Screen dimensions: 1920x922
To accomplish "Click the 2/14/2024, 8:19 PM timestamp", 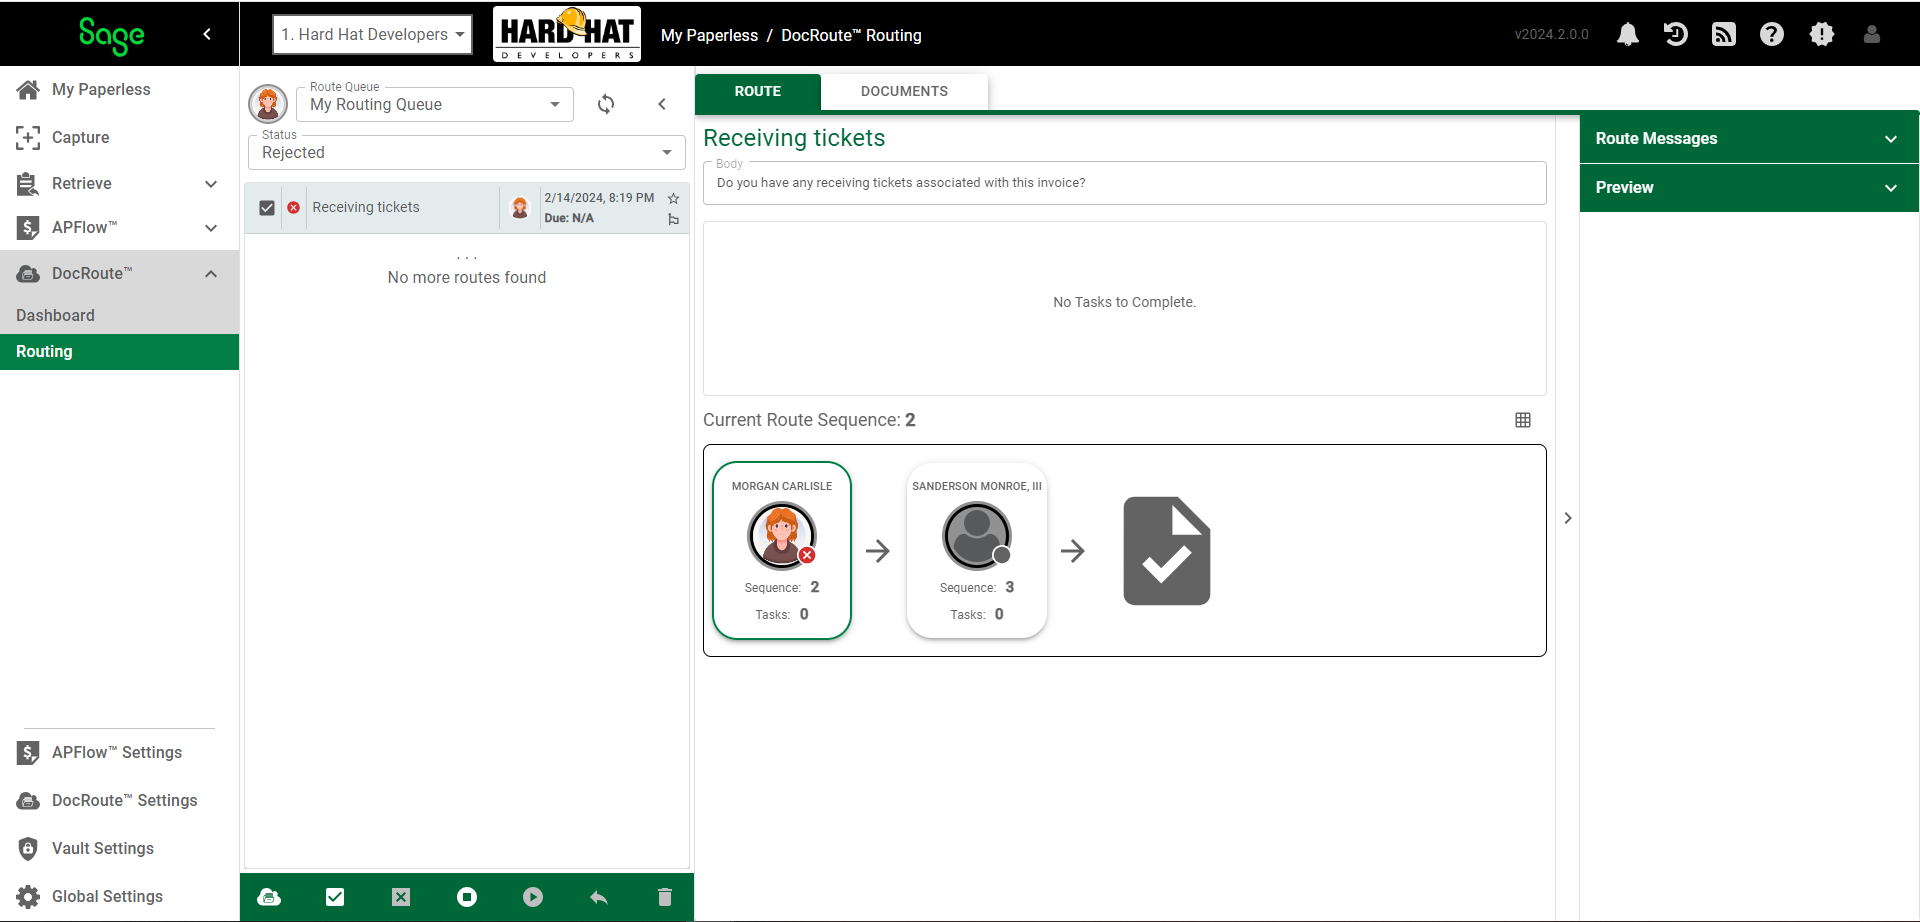I will pyautogui.click(x=599, y=198).
